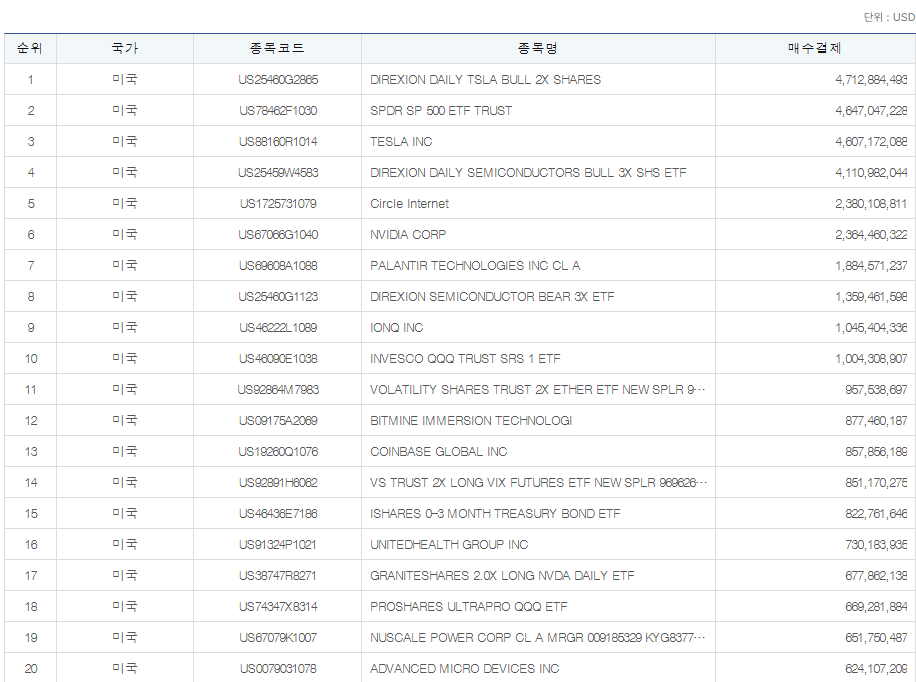Click stock code US78462F1030
Viewport: 916px width, 682px height.
pos(278,110)
